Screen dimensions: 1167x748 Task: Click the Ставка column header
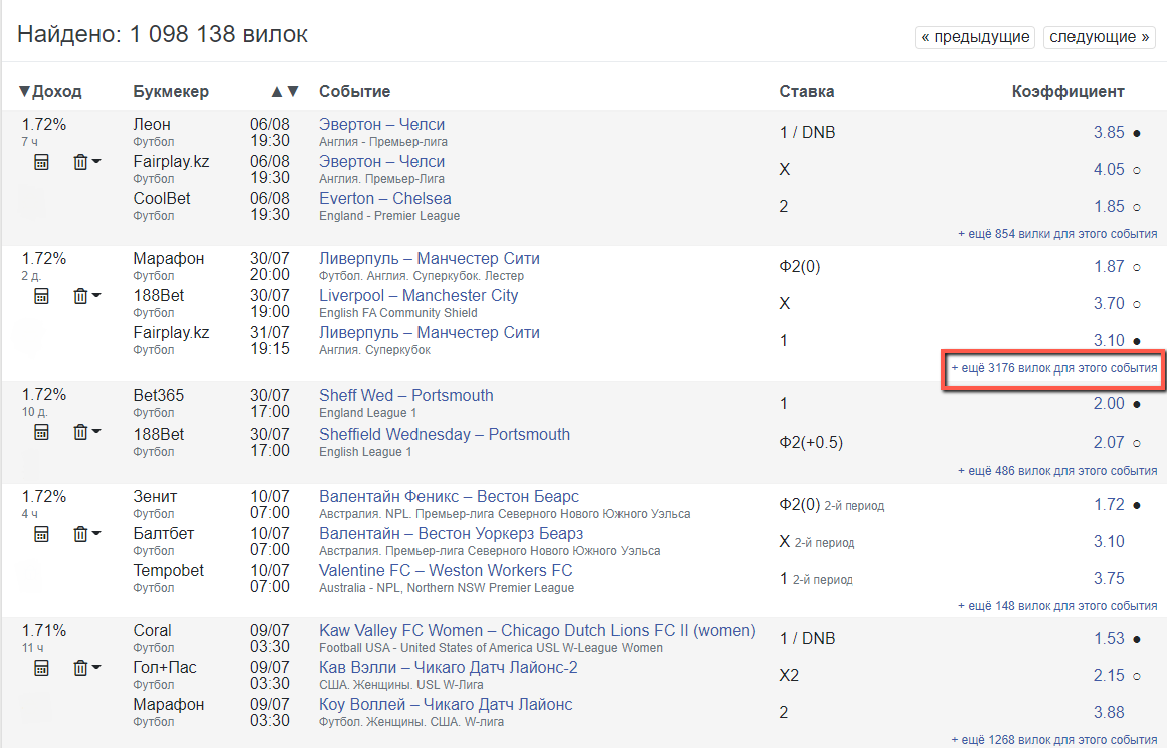(807, 92)
